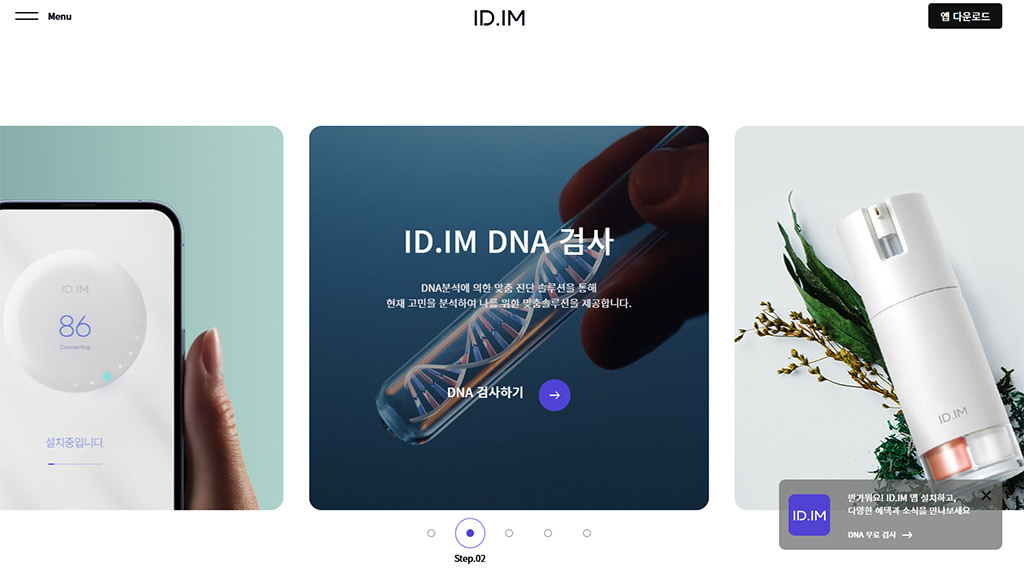Image resolution: width=1024 pixels, height=574 pixels.
Task: Select the fifth carousel step dot
Action: tap(587, 533)
